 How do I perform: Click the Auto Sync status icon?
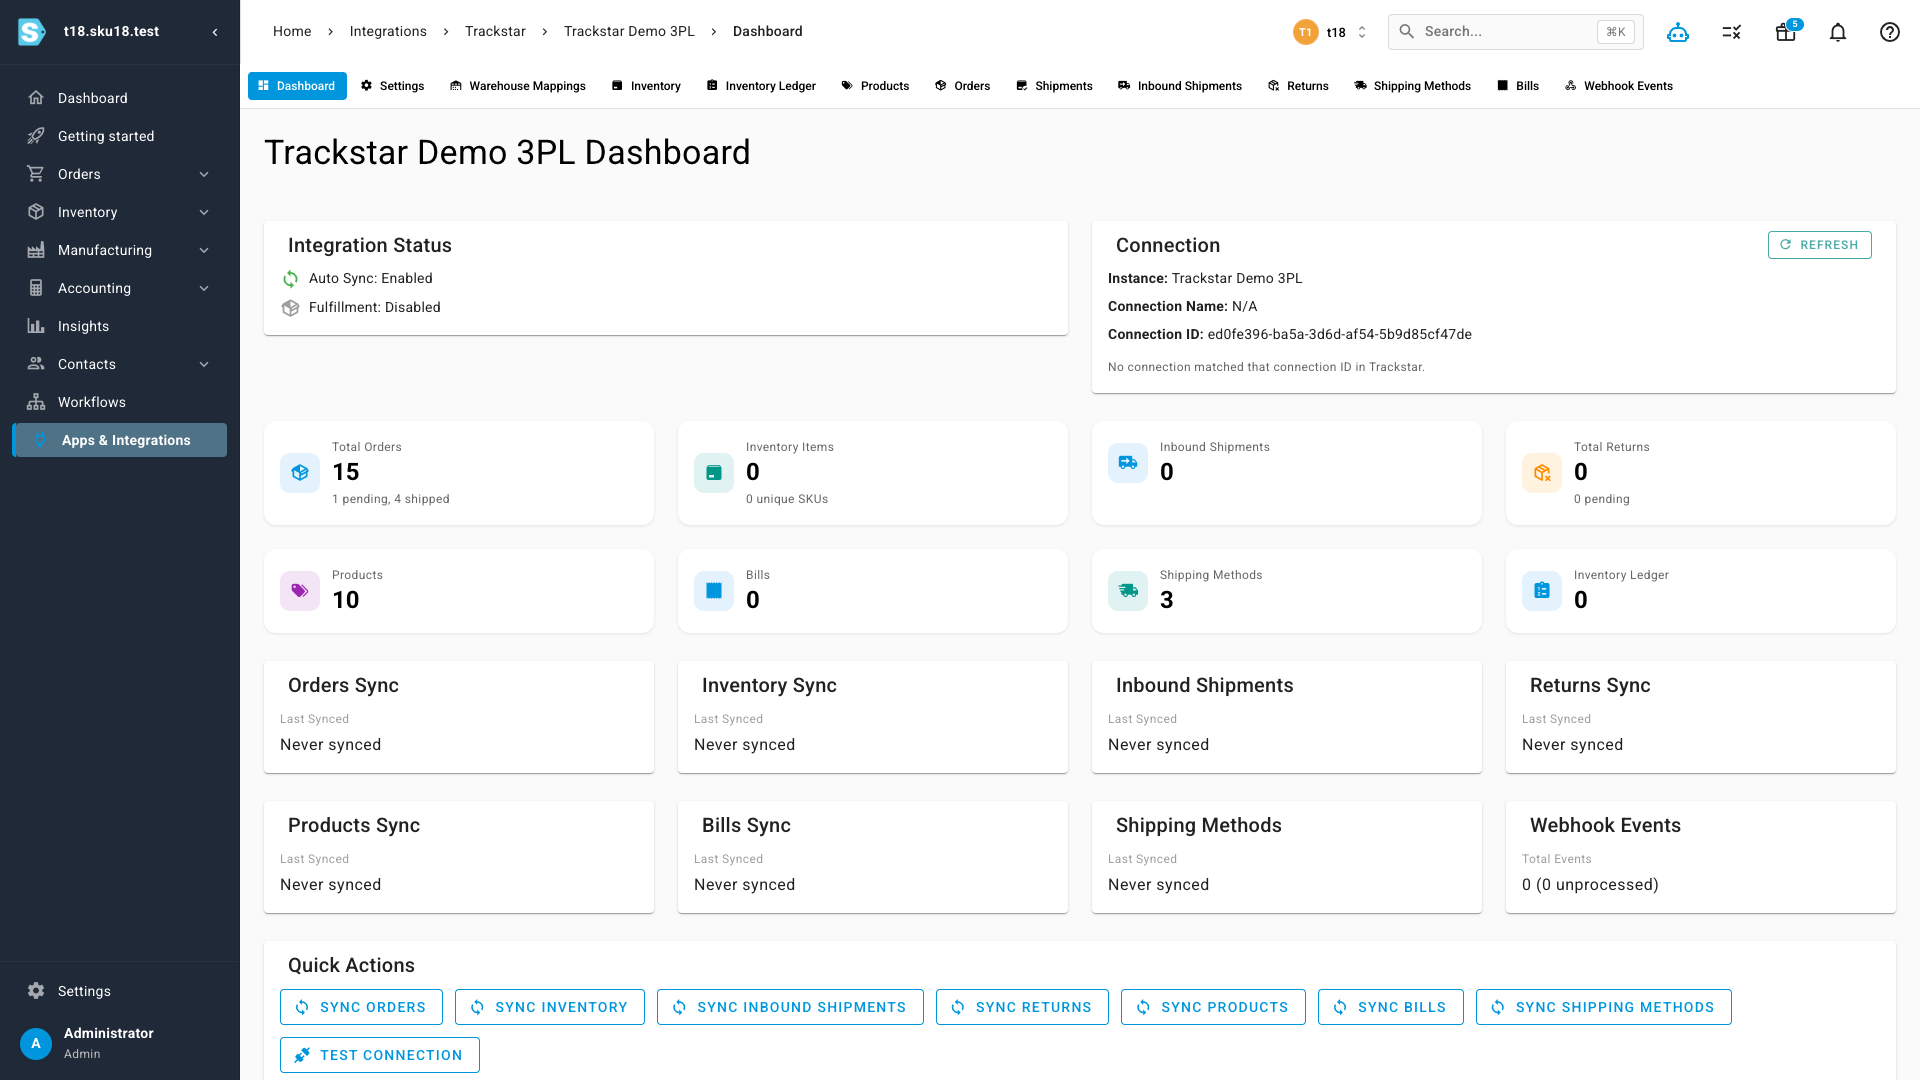click(291, 279)
